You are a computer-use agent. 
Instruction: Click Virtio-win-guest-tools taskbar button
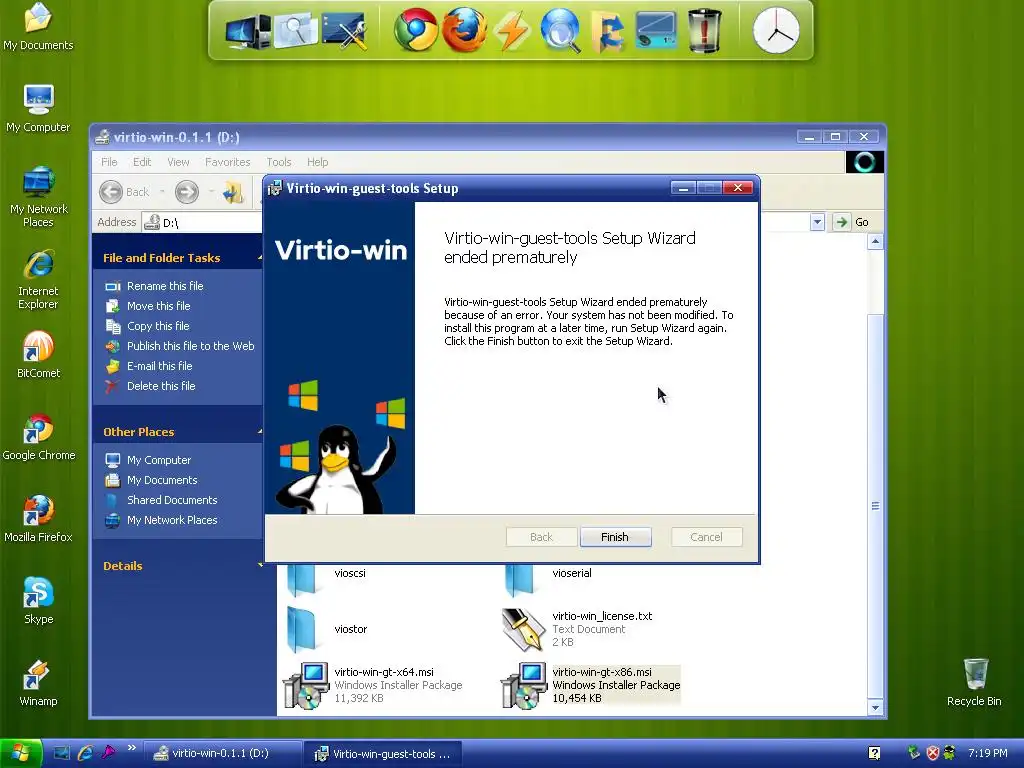click(x=383, y=753)
